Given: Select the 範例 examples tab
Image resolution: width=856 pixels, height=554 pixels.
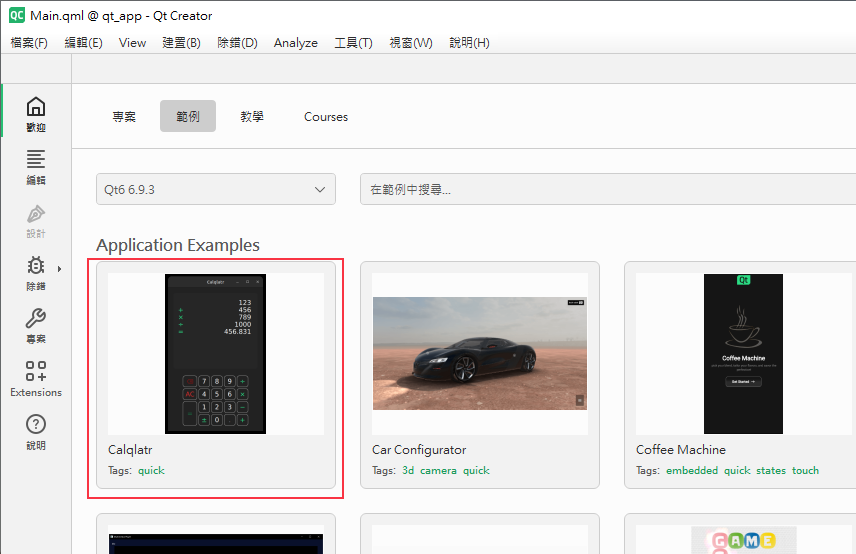Looking at the screenshot, I should pyautogui.click(x=188, y=116).
